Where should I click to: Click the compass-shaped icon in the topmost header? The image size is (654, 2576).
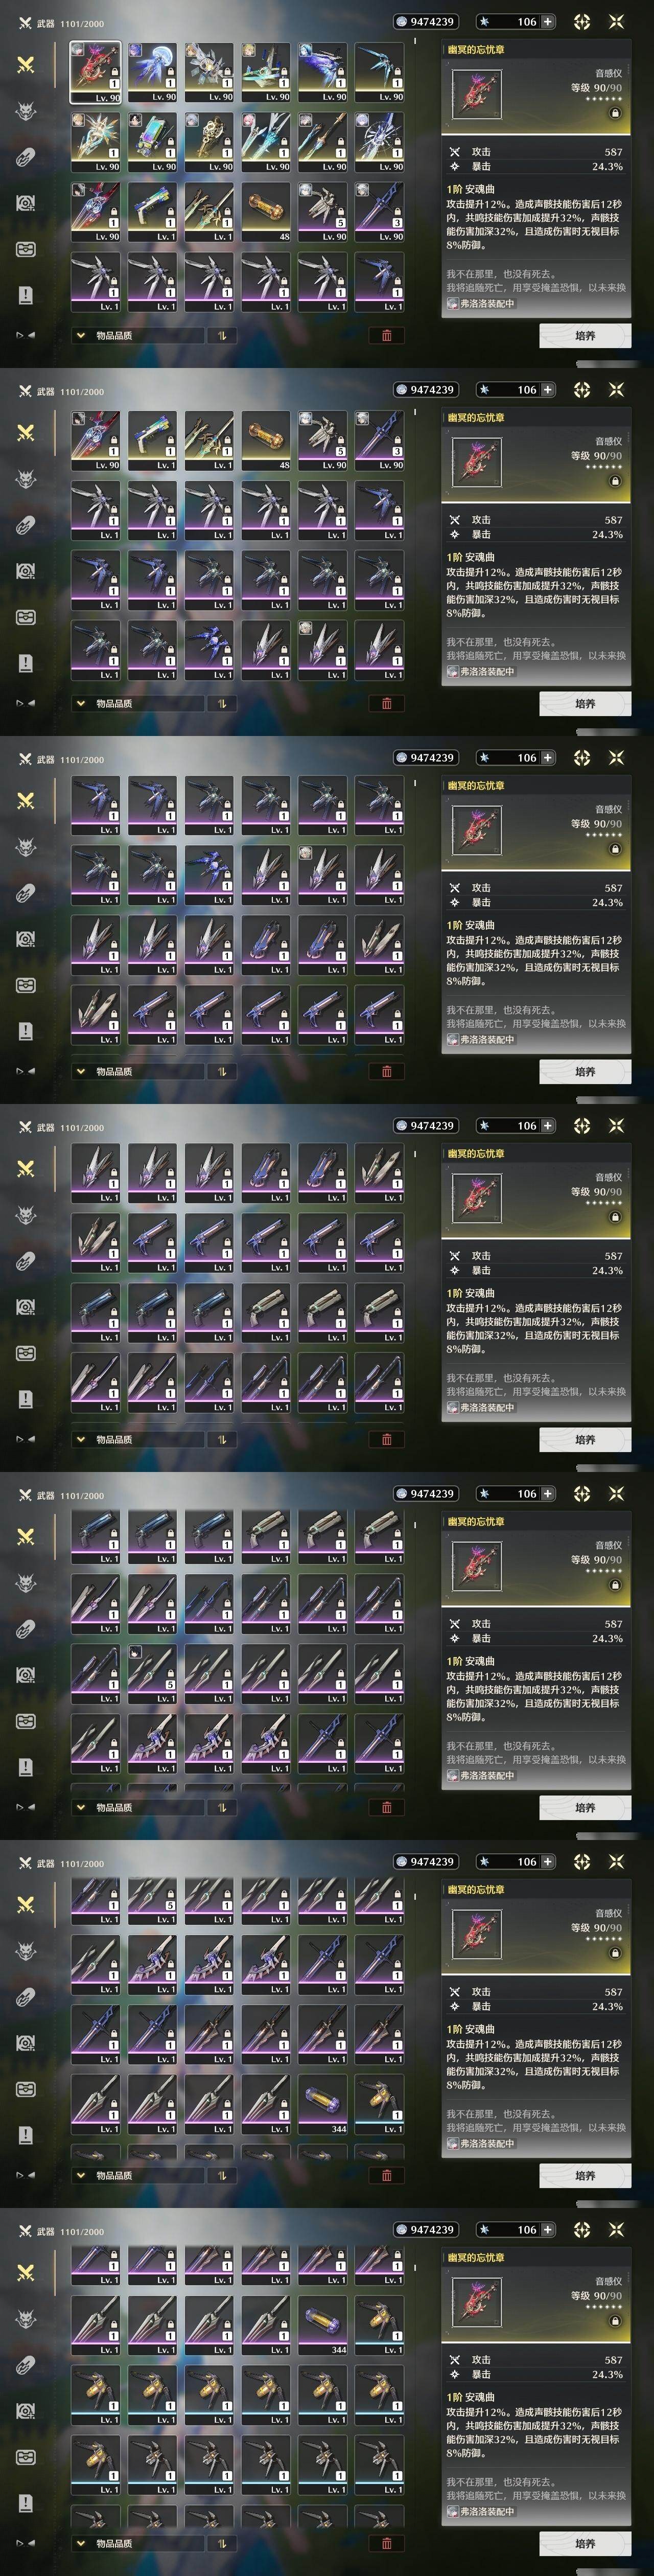(582, 21)
